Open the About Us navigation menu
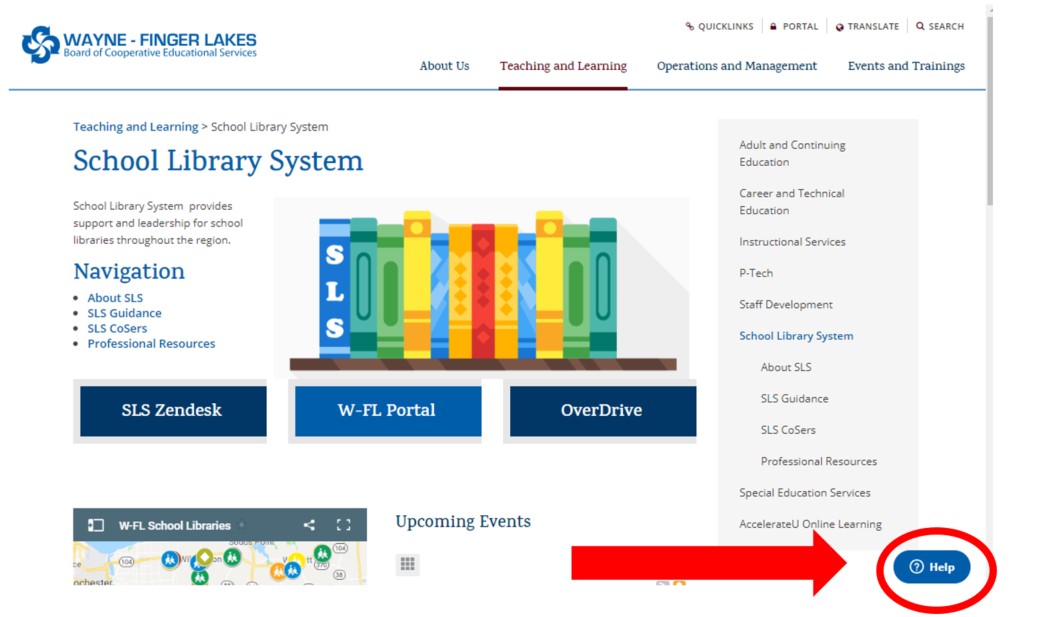Image resolution: width=1040 pixels, height=617 pixels. 444,66
